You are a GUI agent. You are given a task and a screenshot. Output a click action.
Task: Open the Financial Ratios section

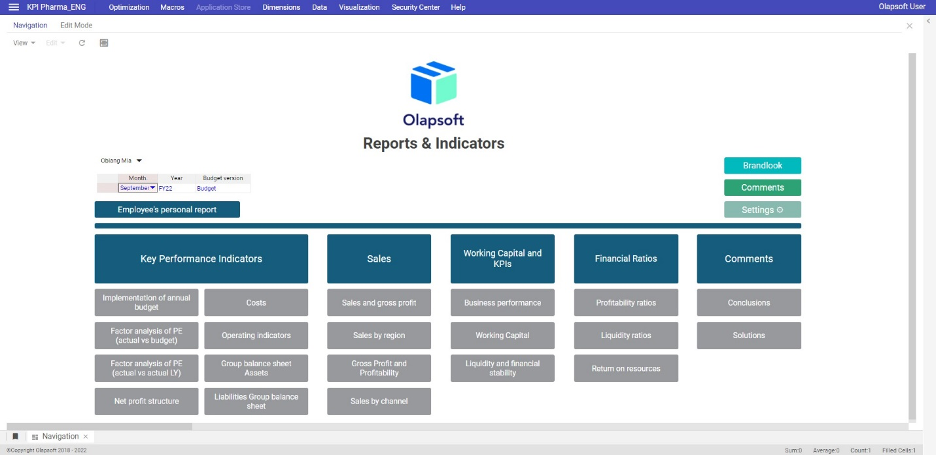(626, 258)
